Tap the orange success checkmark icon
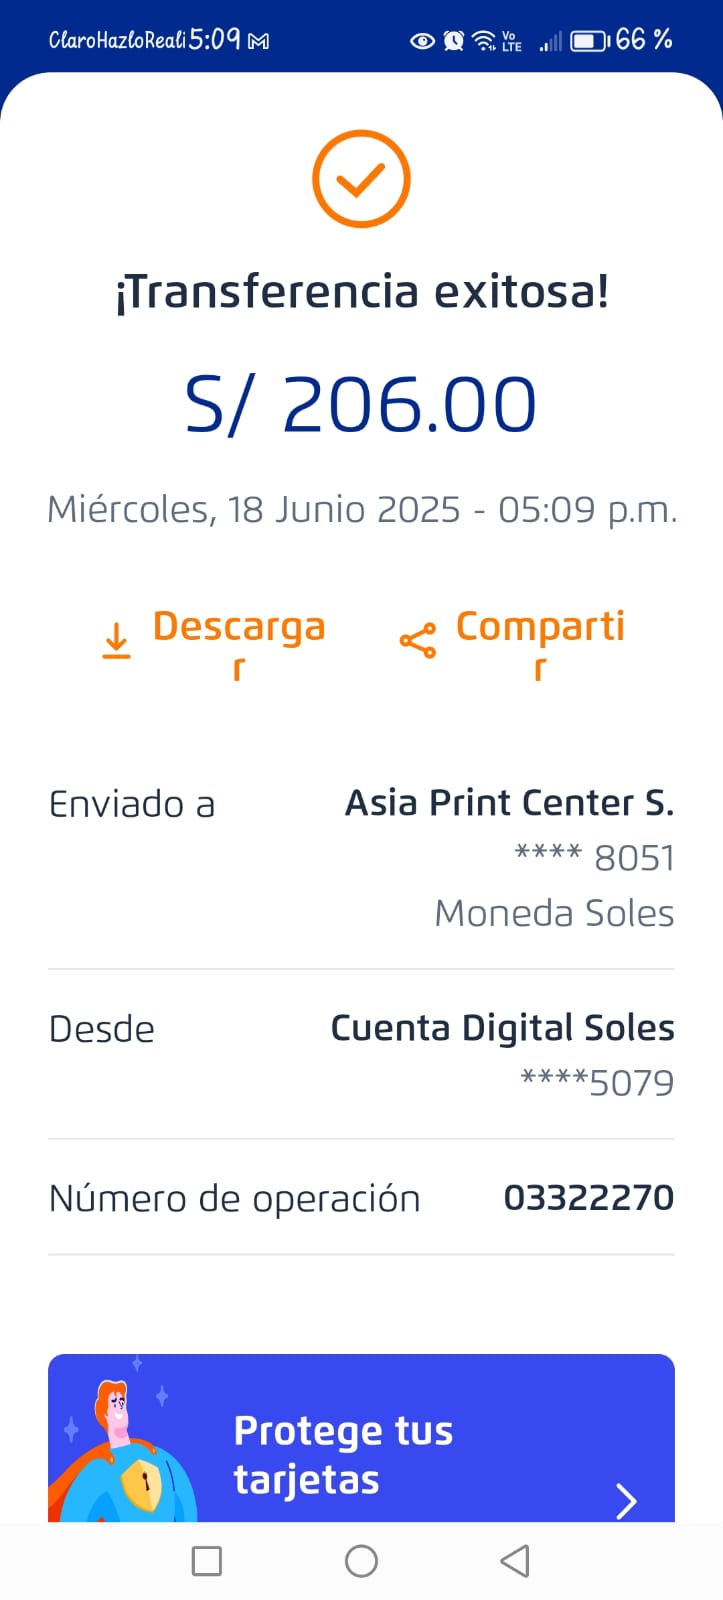The width and height of the screenshot is (723, 1600). point(361,179)
